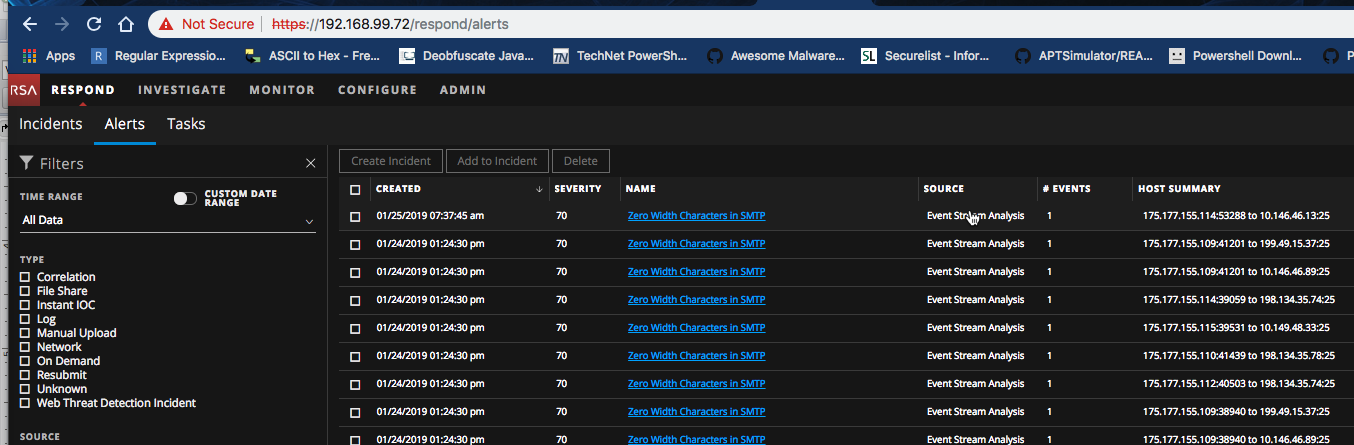This screenshot has width=1354, height=445.
Task: Tick the select-all alerts header checkbox
Action: tap(355, 189)
